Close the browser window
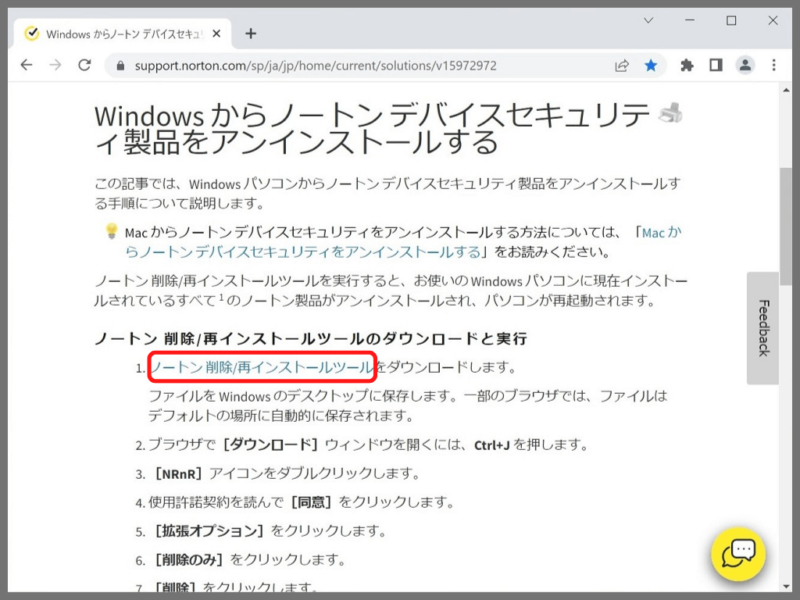 click(x=773, y=20)
